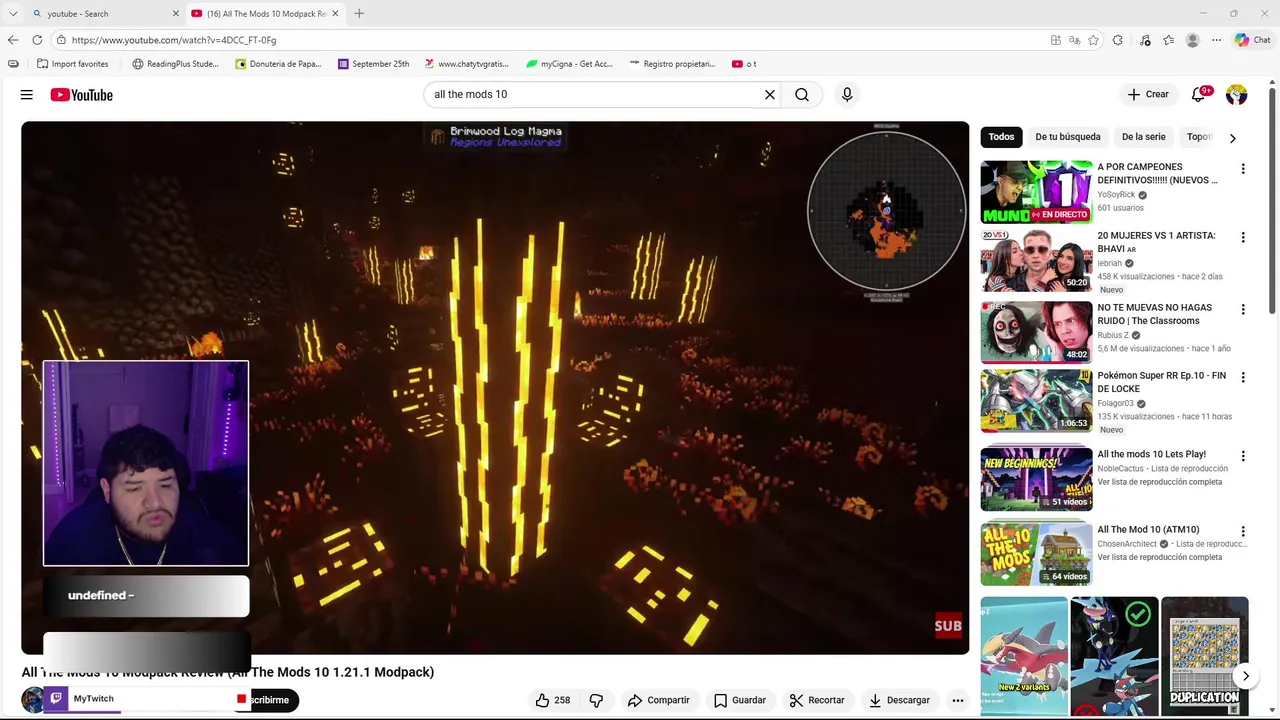Click the Suscribirme button
Screen dimensions: 1280x720
point(269,700)
